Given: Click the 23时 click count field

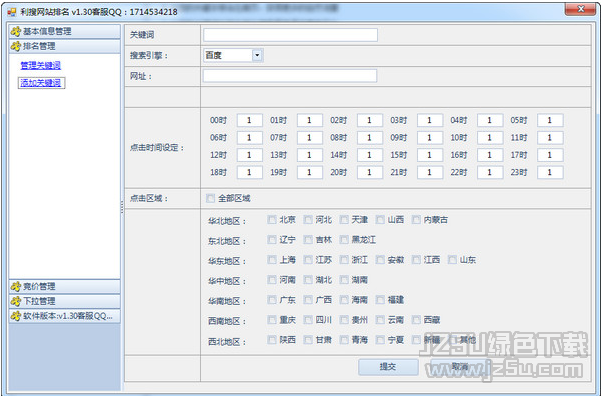Looking at the screenshot, I should click(550, 173).
